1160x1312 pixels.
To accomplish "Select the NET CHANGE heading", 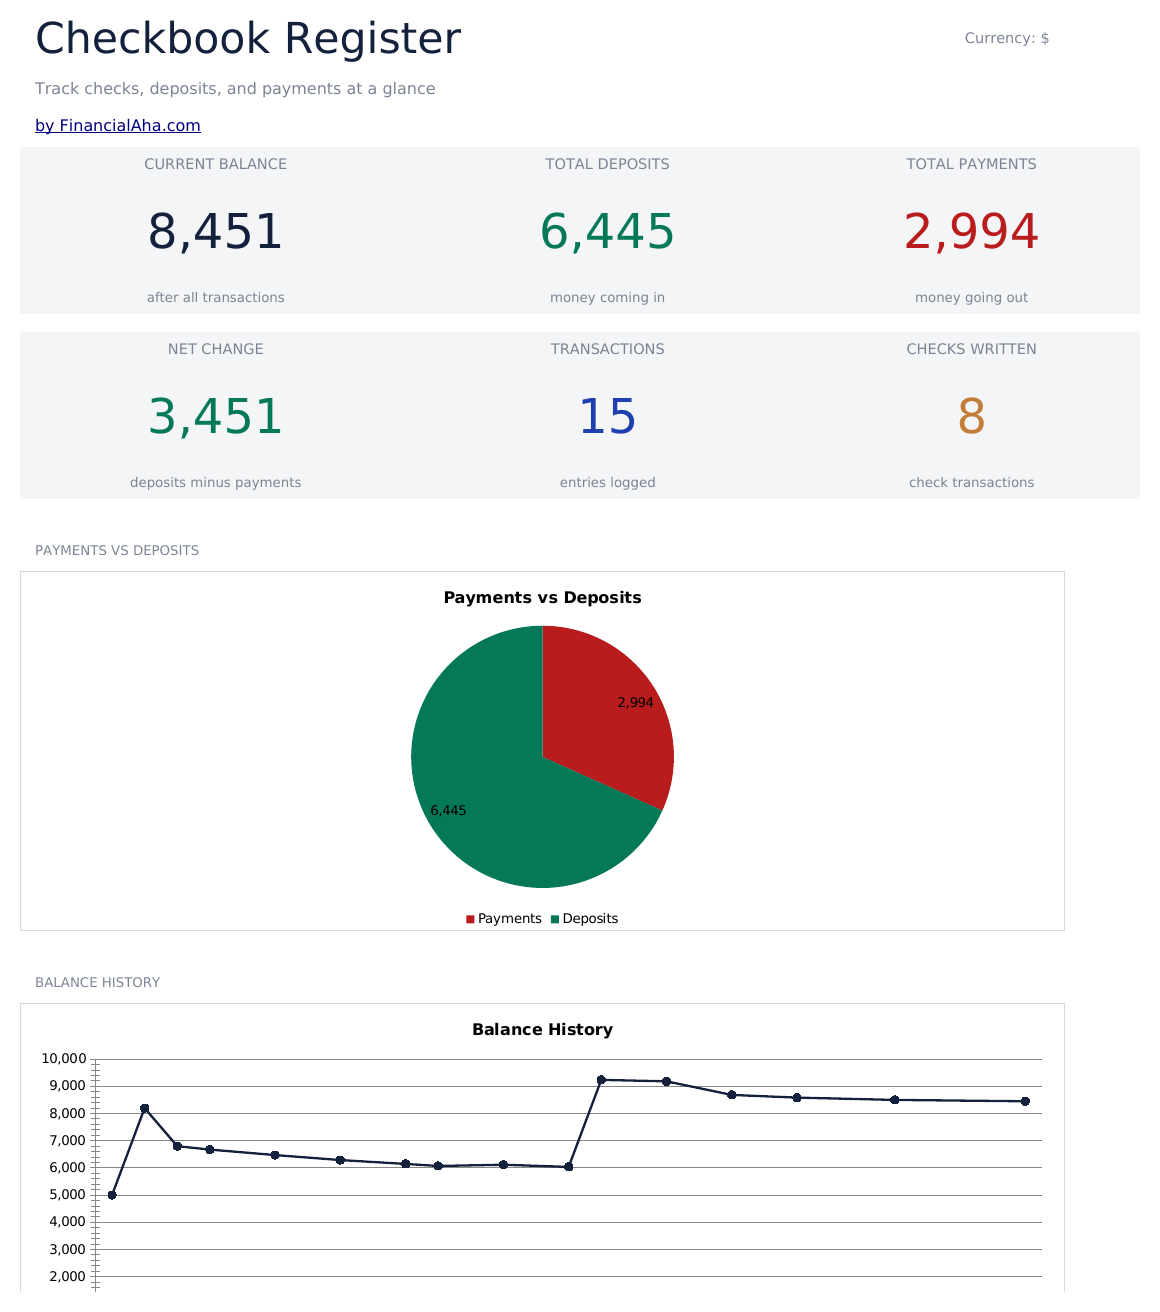I will point(215,349).
